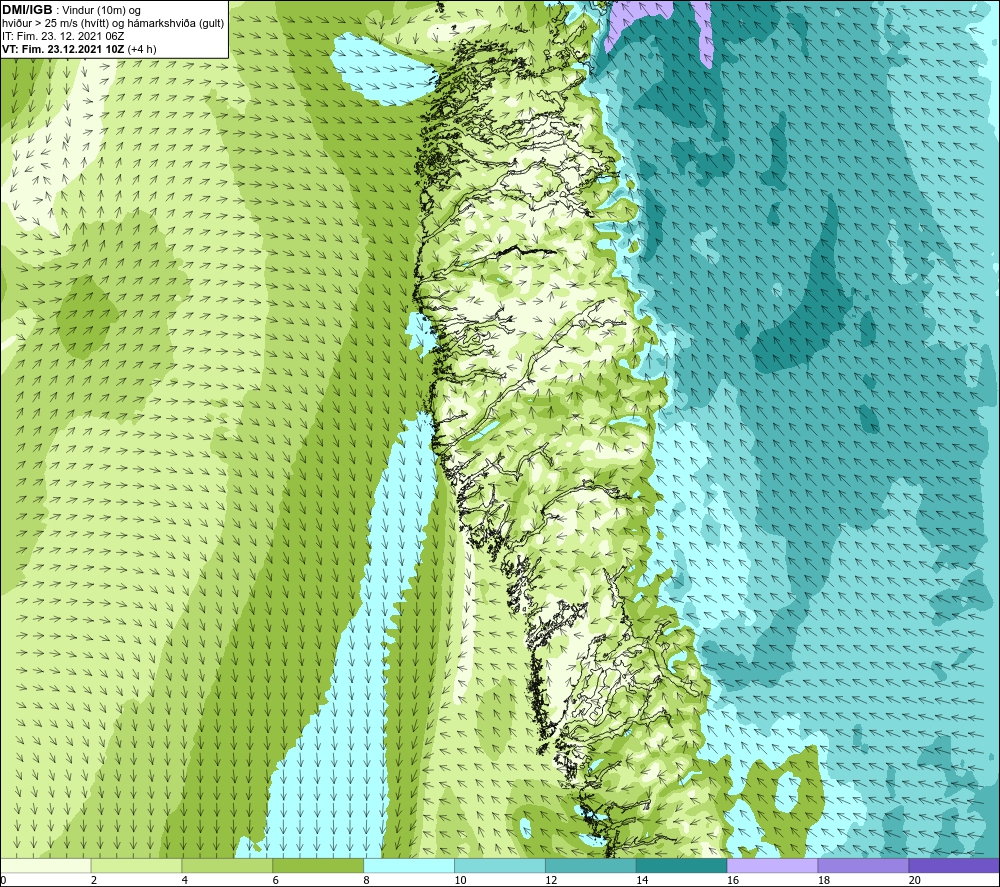The height and width of the screenshot is (887, 1000).
Task: Click the 'IT: Fim. 23. 12. 2021 06Z' line
Action: (62, 36)
